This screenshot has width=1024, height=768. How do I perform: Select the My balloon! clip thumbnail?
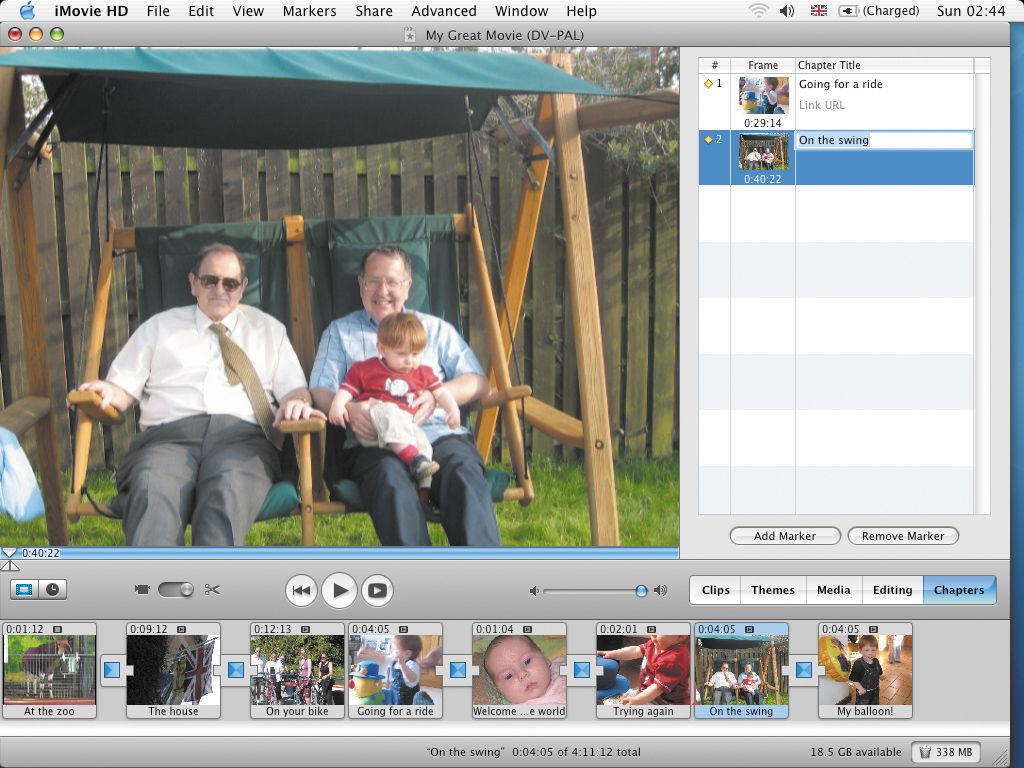866,670
